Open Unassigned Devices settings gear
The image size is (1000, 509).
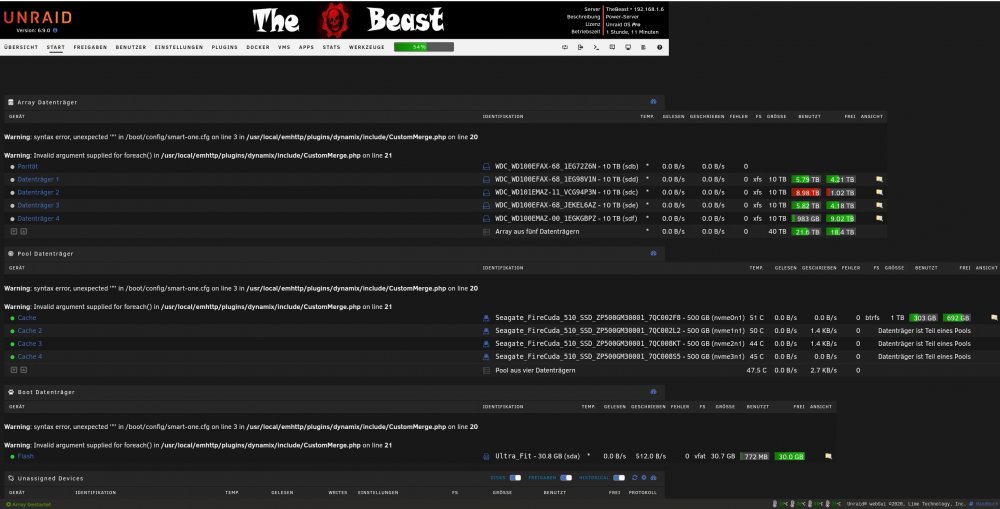point(644,477)
